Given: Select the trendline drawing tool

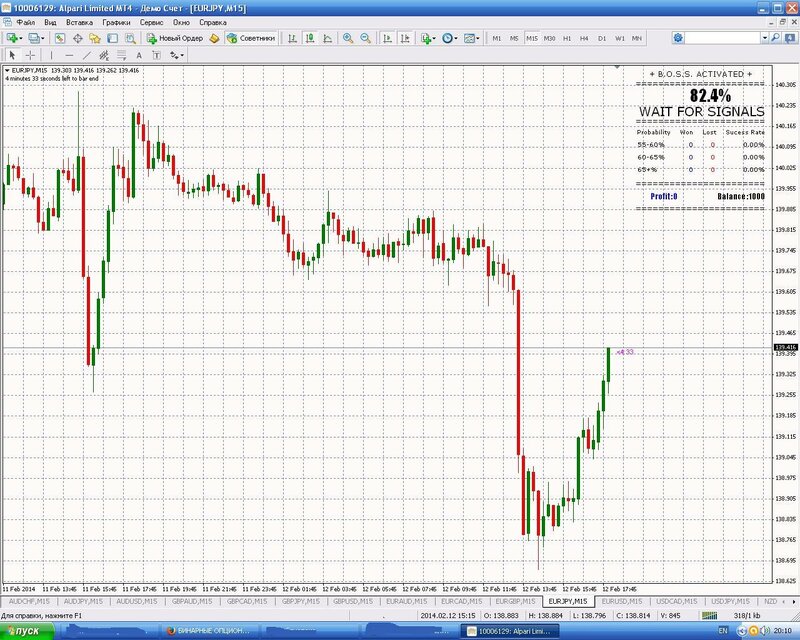Looking at the screenshot, I should pyautogui.click(x=87, y=55).
